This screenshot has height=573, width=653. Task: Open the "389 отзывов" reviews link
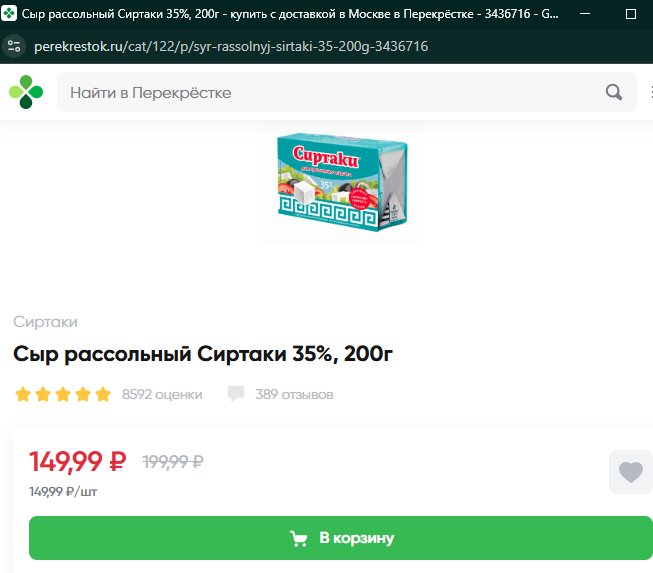(x=294, y=394)
